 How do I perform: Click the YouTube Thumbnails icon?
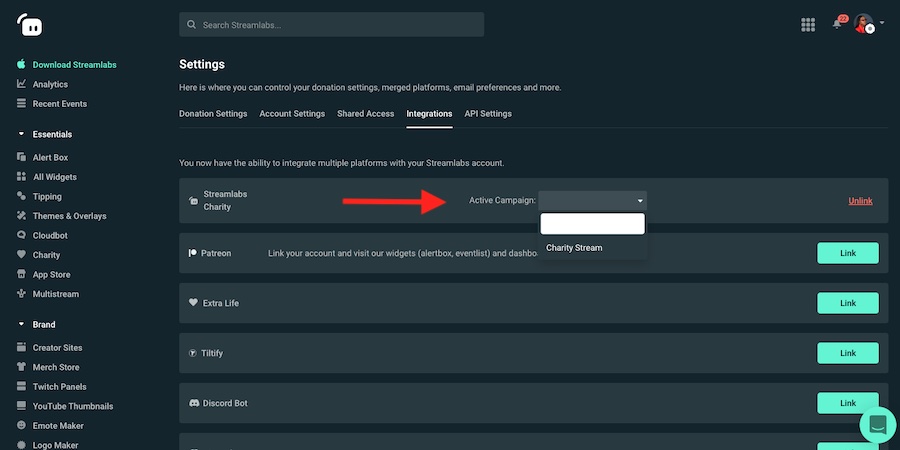(21, 406)
